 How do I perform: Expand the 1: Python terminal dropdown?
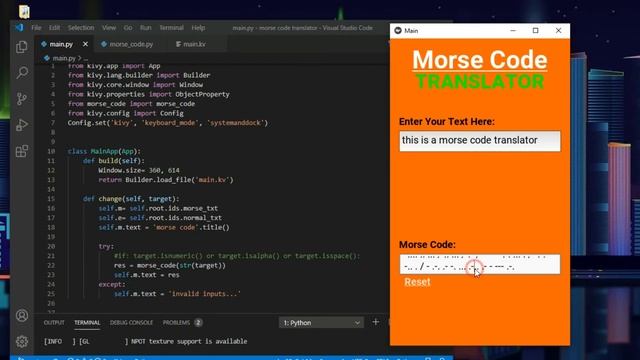(321, 322)
